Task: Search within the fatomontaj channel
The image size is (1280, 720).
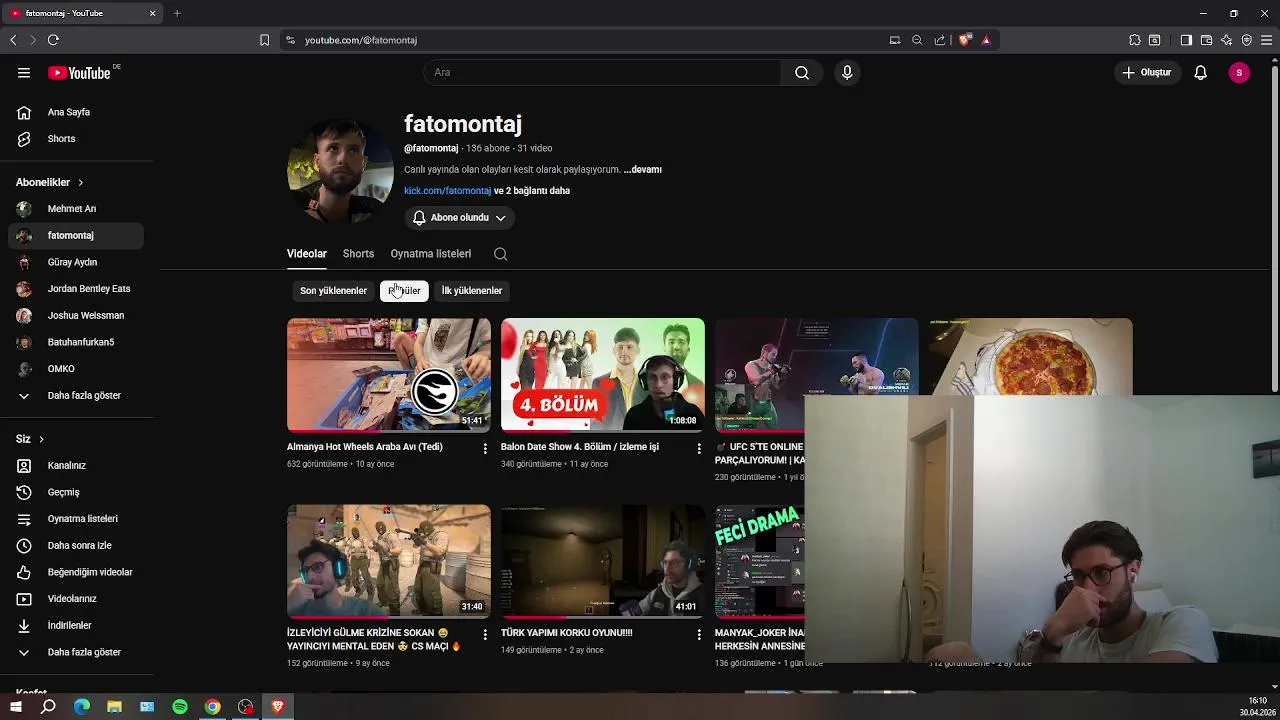Action: click(501, 254)
